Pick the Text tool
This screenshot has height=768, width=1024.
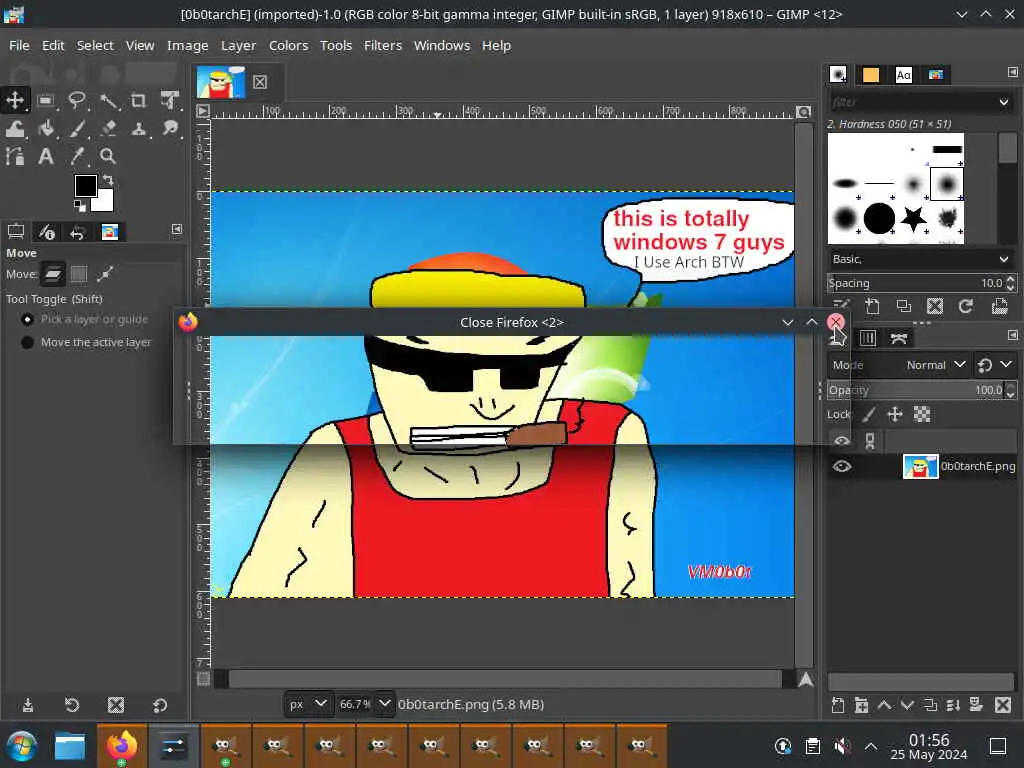tap(46, 156)
